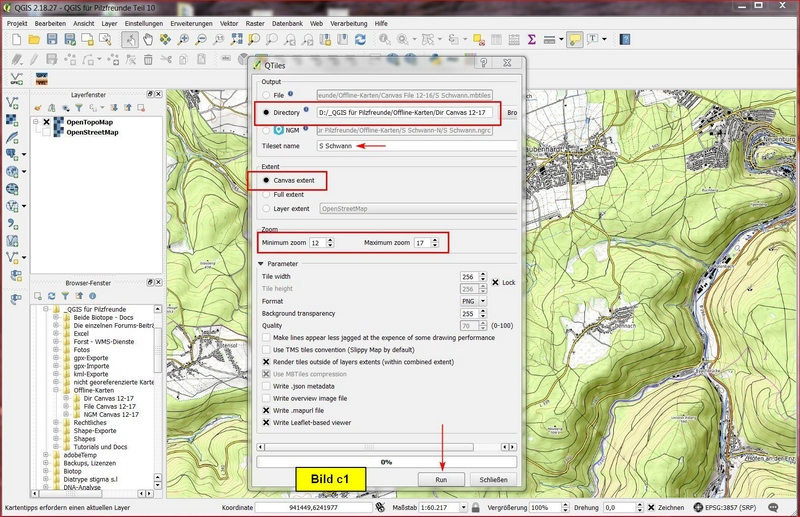Image resolution: width=800 pixels, height=517 pixels.
Task: Open the Layer extent OpenStreetMap combo box
Action: (x=418, y=208)
